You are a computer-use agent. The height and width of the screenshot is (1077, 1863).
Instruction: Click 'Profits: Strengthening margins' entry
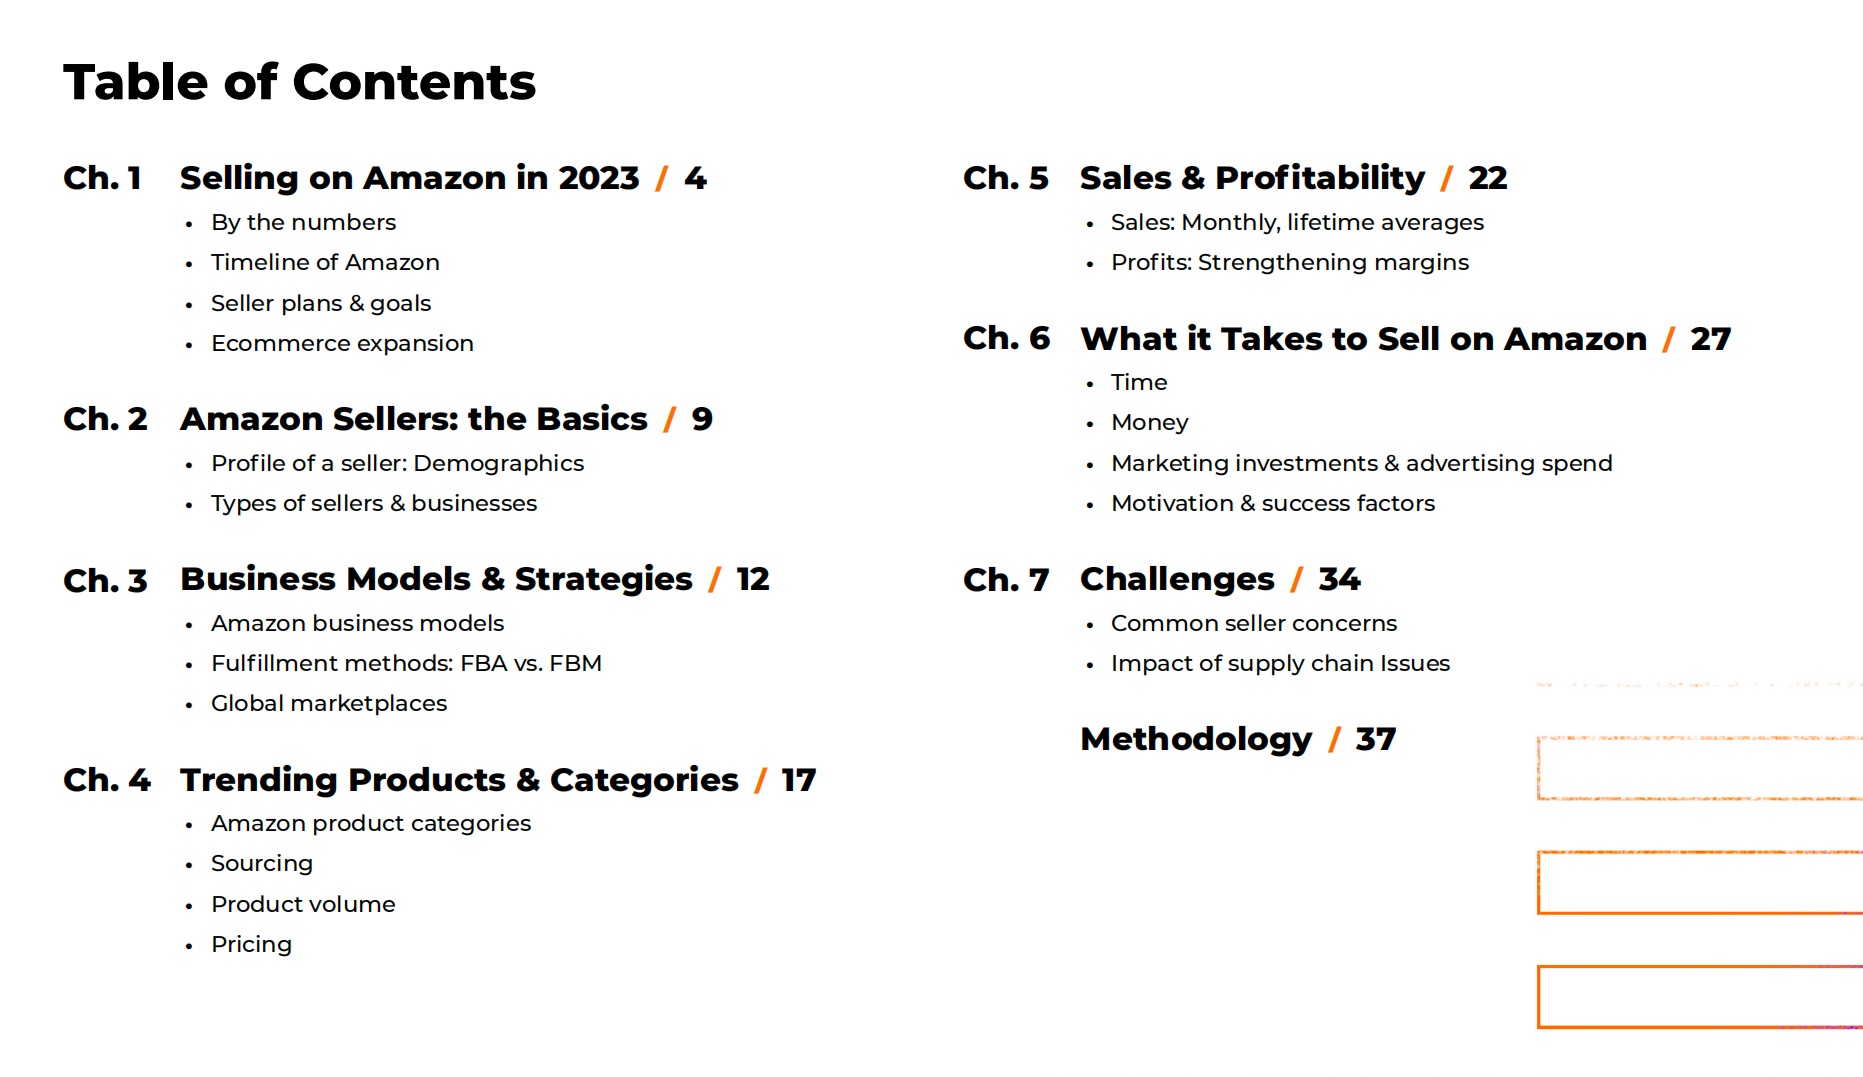tap(1290, 262)
